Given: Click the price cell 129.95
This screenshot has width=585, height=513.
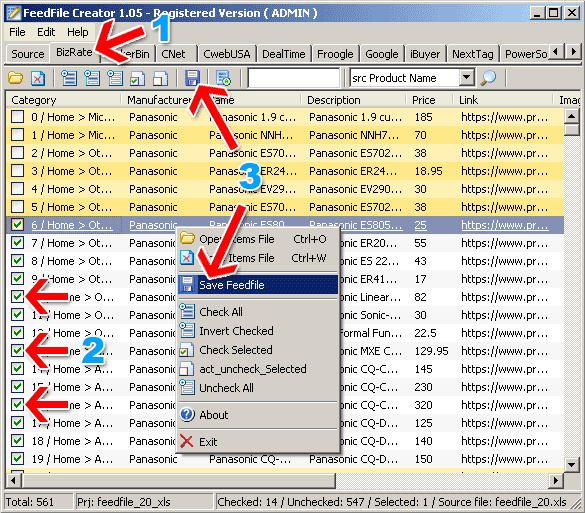Looking at the screenshot, I should (x=431, y=351).
